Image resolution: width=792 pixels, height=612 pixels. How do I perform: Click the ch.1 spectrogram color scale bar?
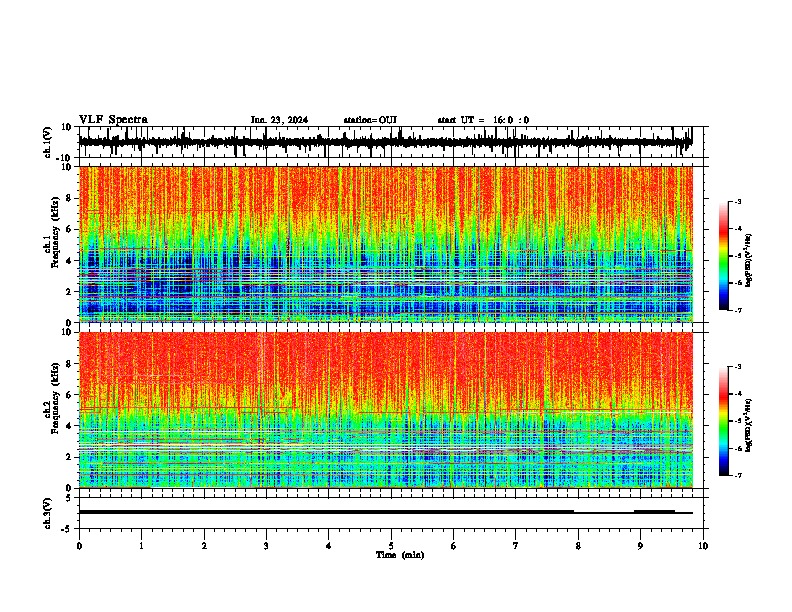pos(724,256)
